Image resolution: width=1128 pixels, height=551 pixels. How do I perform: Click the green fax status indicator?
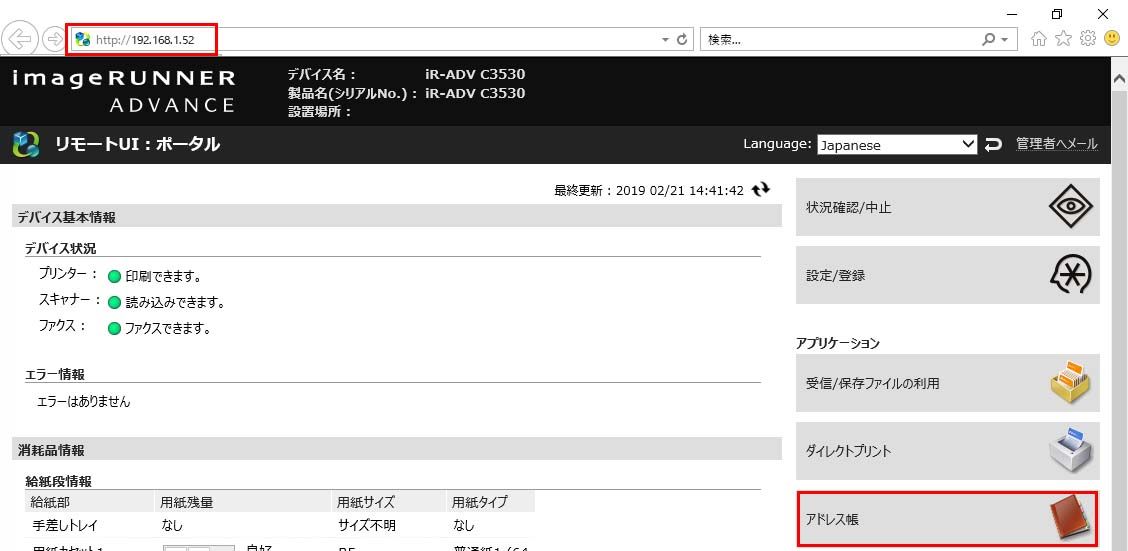pyautogui.click(x=114, y=329)
